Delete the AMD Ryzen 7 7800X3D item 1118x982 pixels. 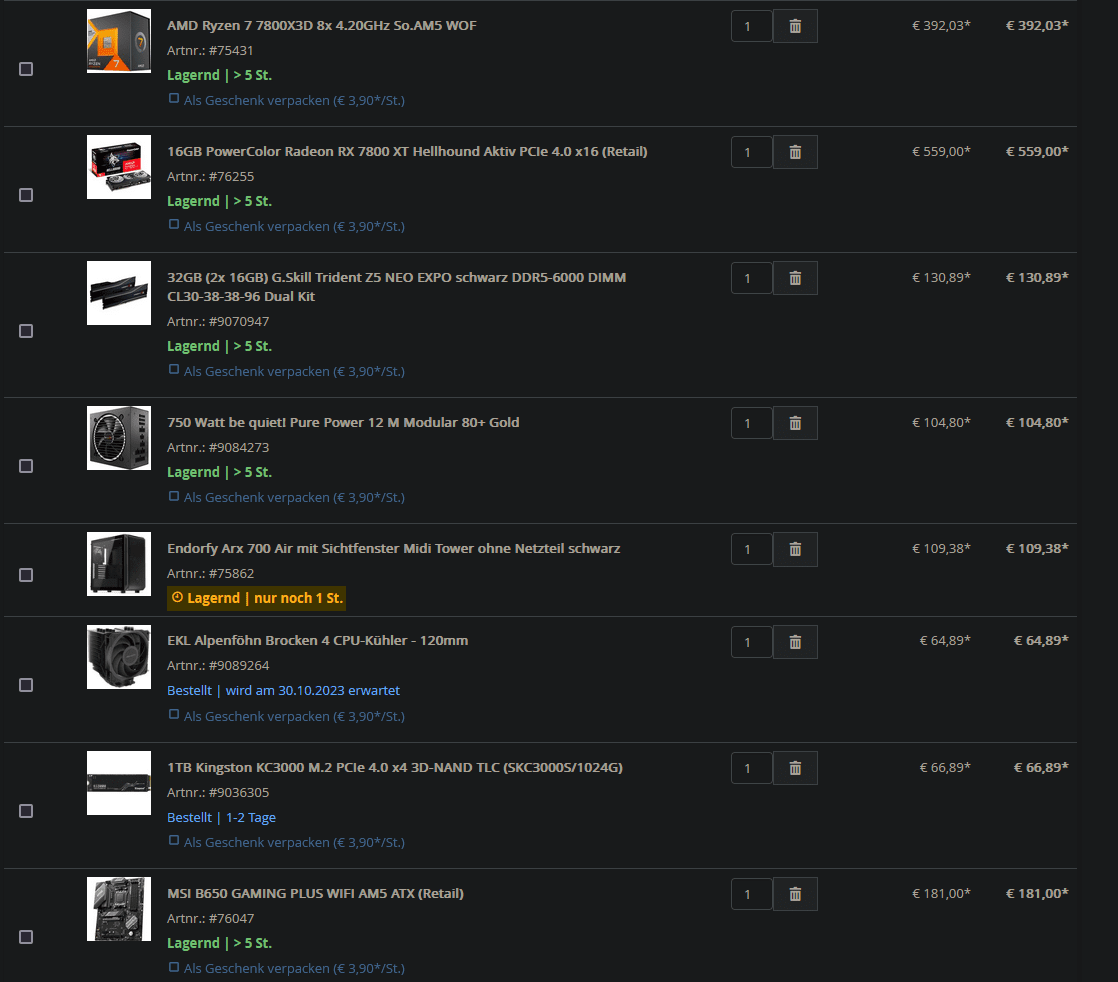(795, 26)
